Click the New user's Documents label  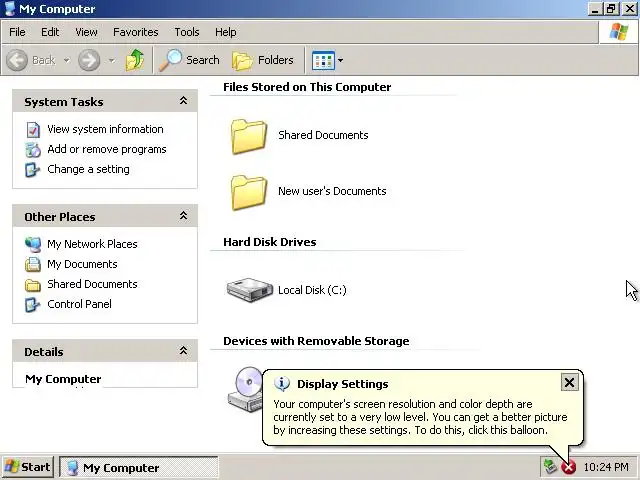coord(332,191)
